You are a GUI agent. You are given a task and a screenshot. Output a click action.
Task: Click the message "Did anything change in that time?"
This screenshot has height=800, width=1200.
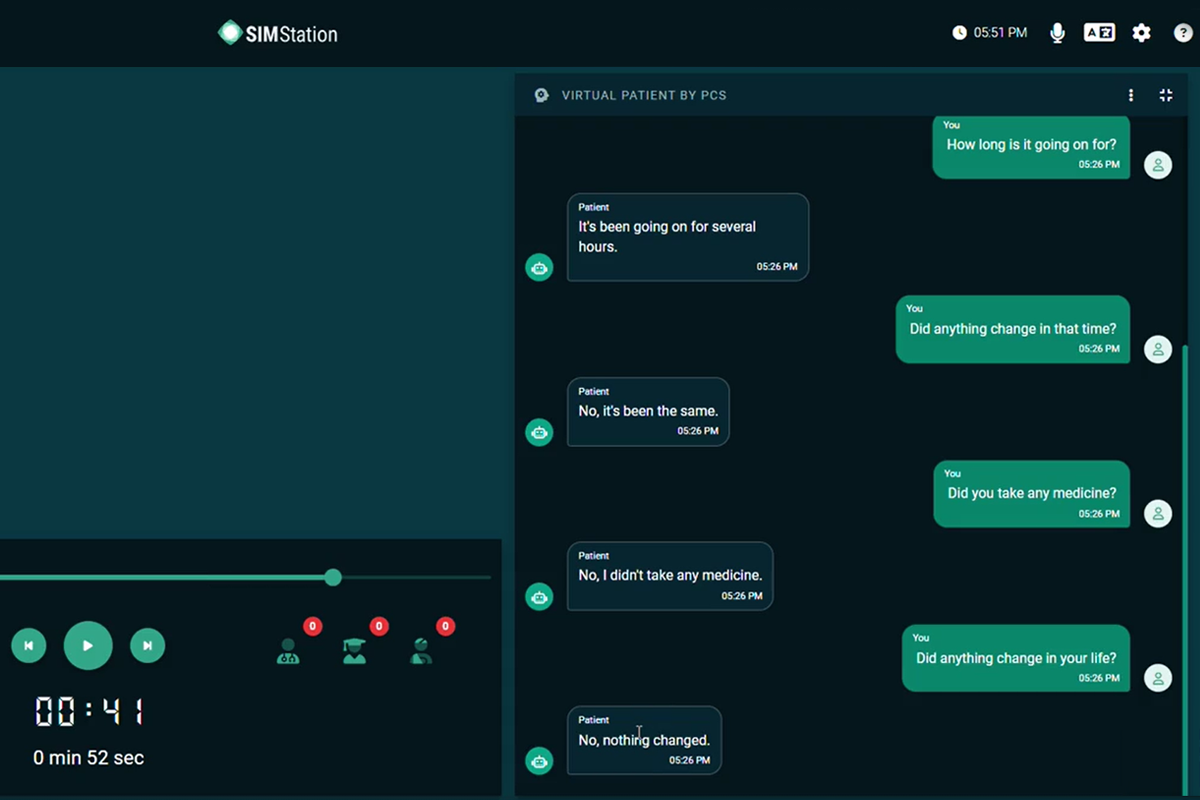pos(1013,329)
